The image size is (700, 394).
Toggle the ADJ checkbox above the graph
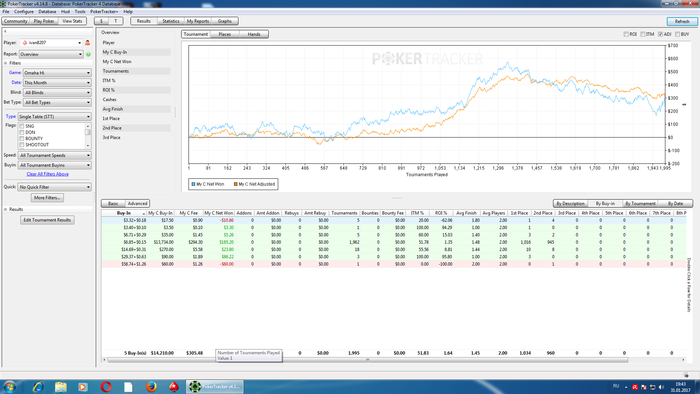coord(660,34)
